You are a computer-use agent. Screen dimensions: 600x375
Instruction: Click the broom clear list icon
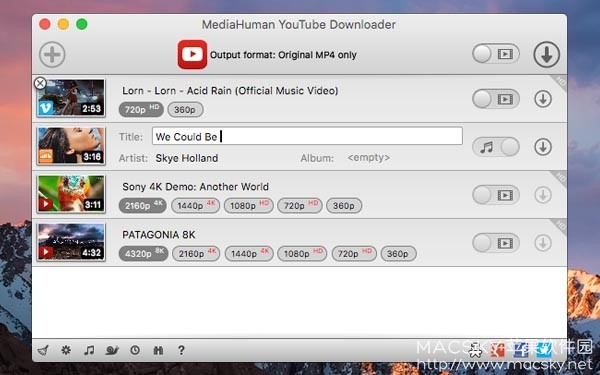(43, 350)
